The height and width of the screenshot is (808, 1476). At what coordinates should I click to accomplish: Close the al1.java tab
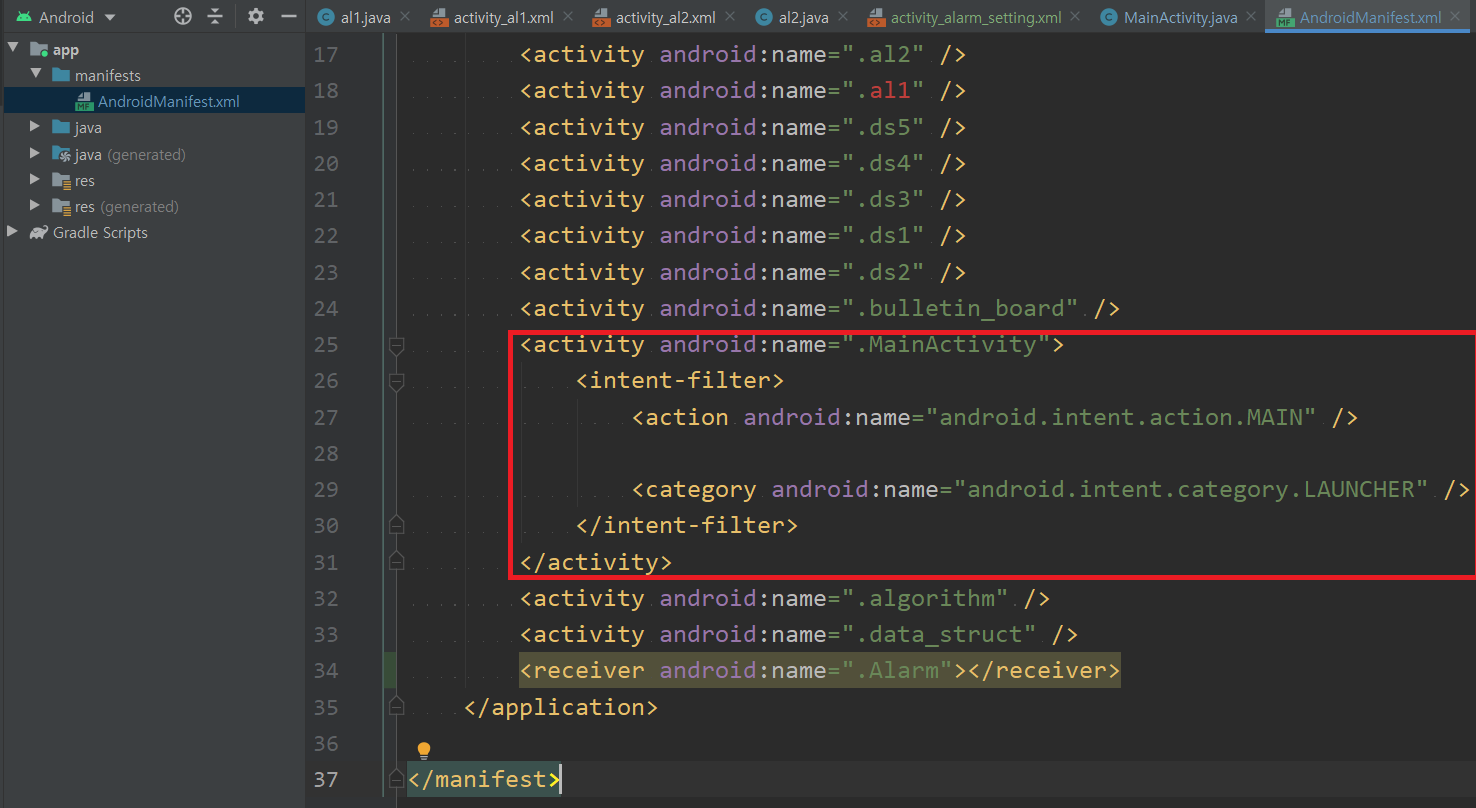(x=404, y=17)
